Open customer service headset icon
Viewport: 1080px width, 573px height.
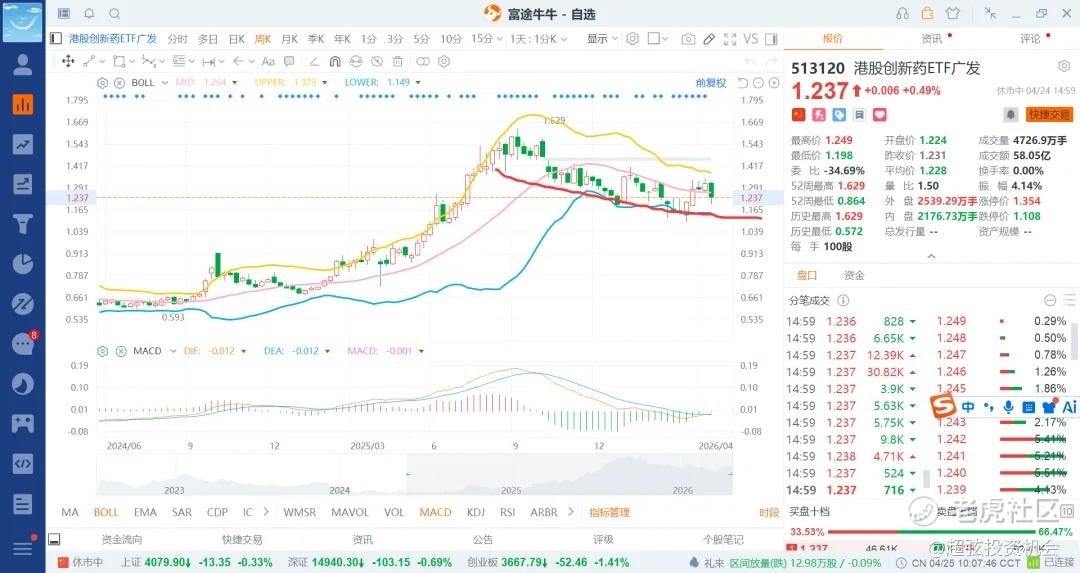(x=903, y=13)
